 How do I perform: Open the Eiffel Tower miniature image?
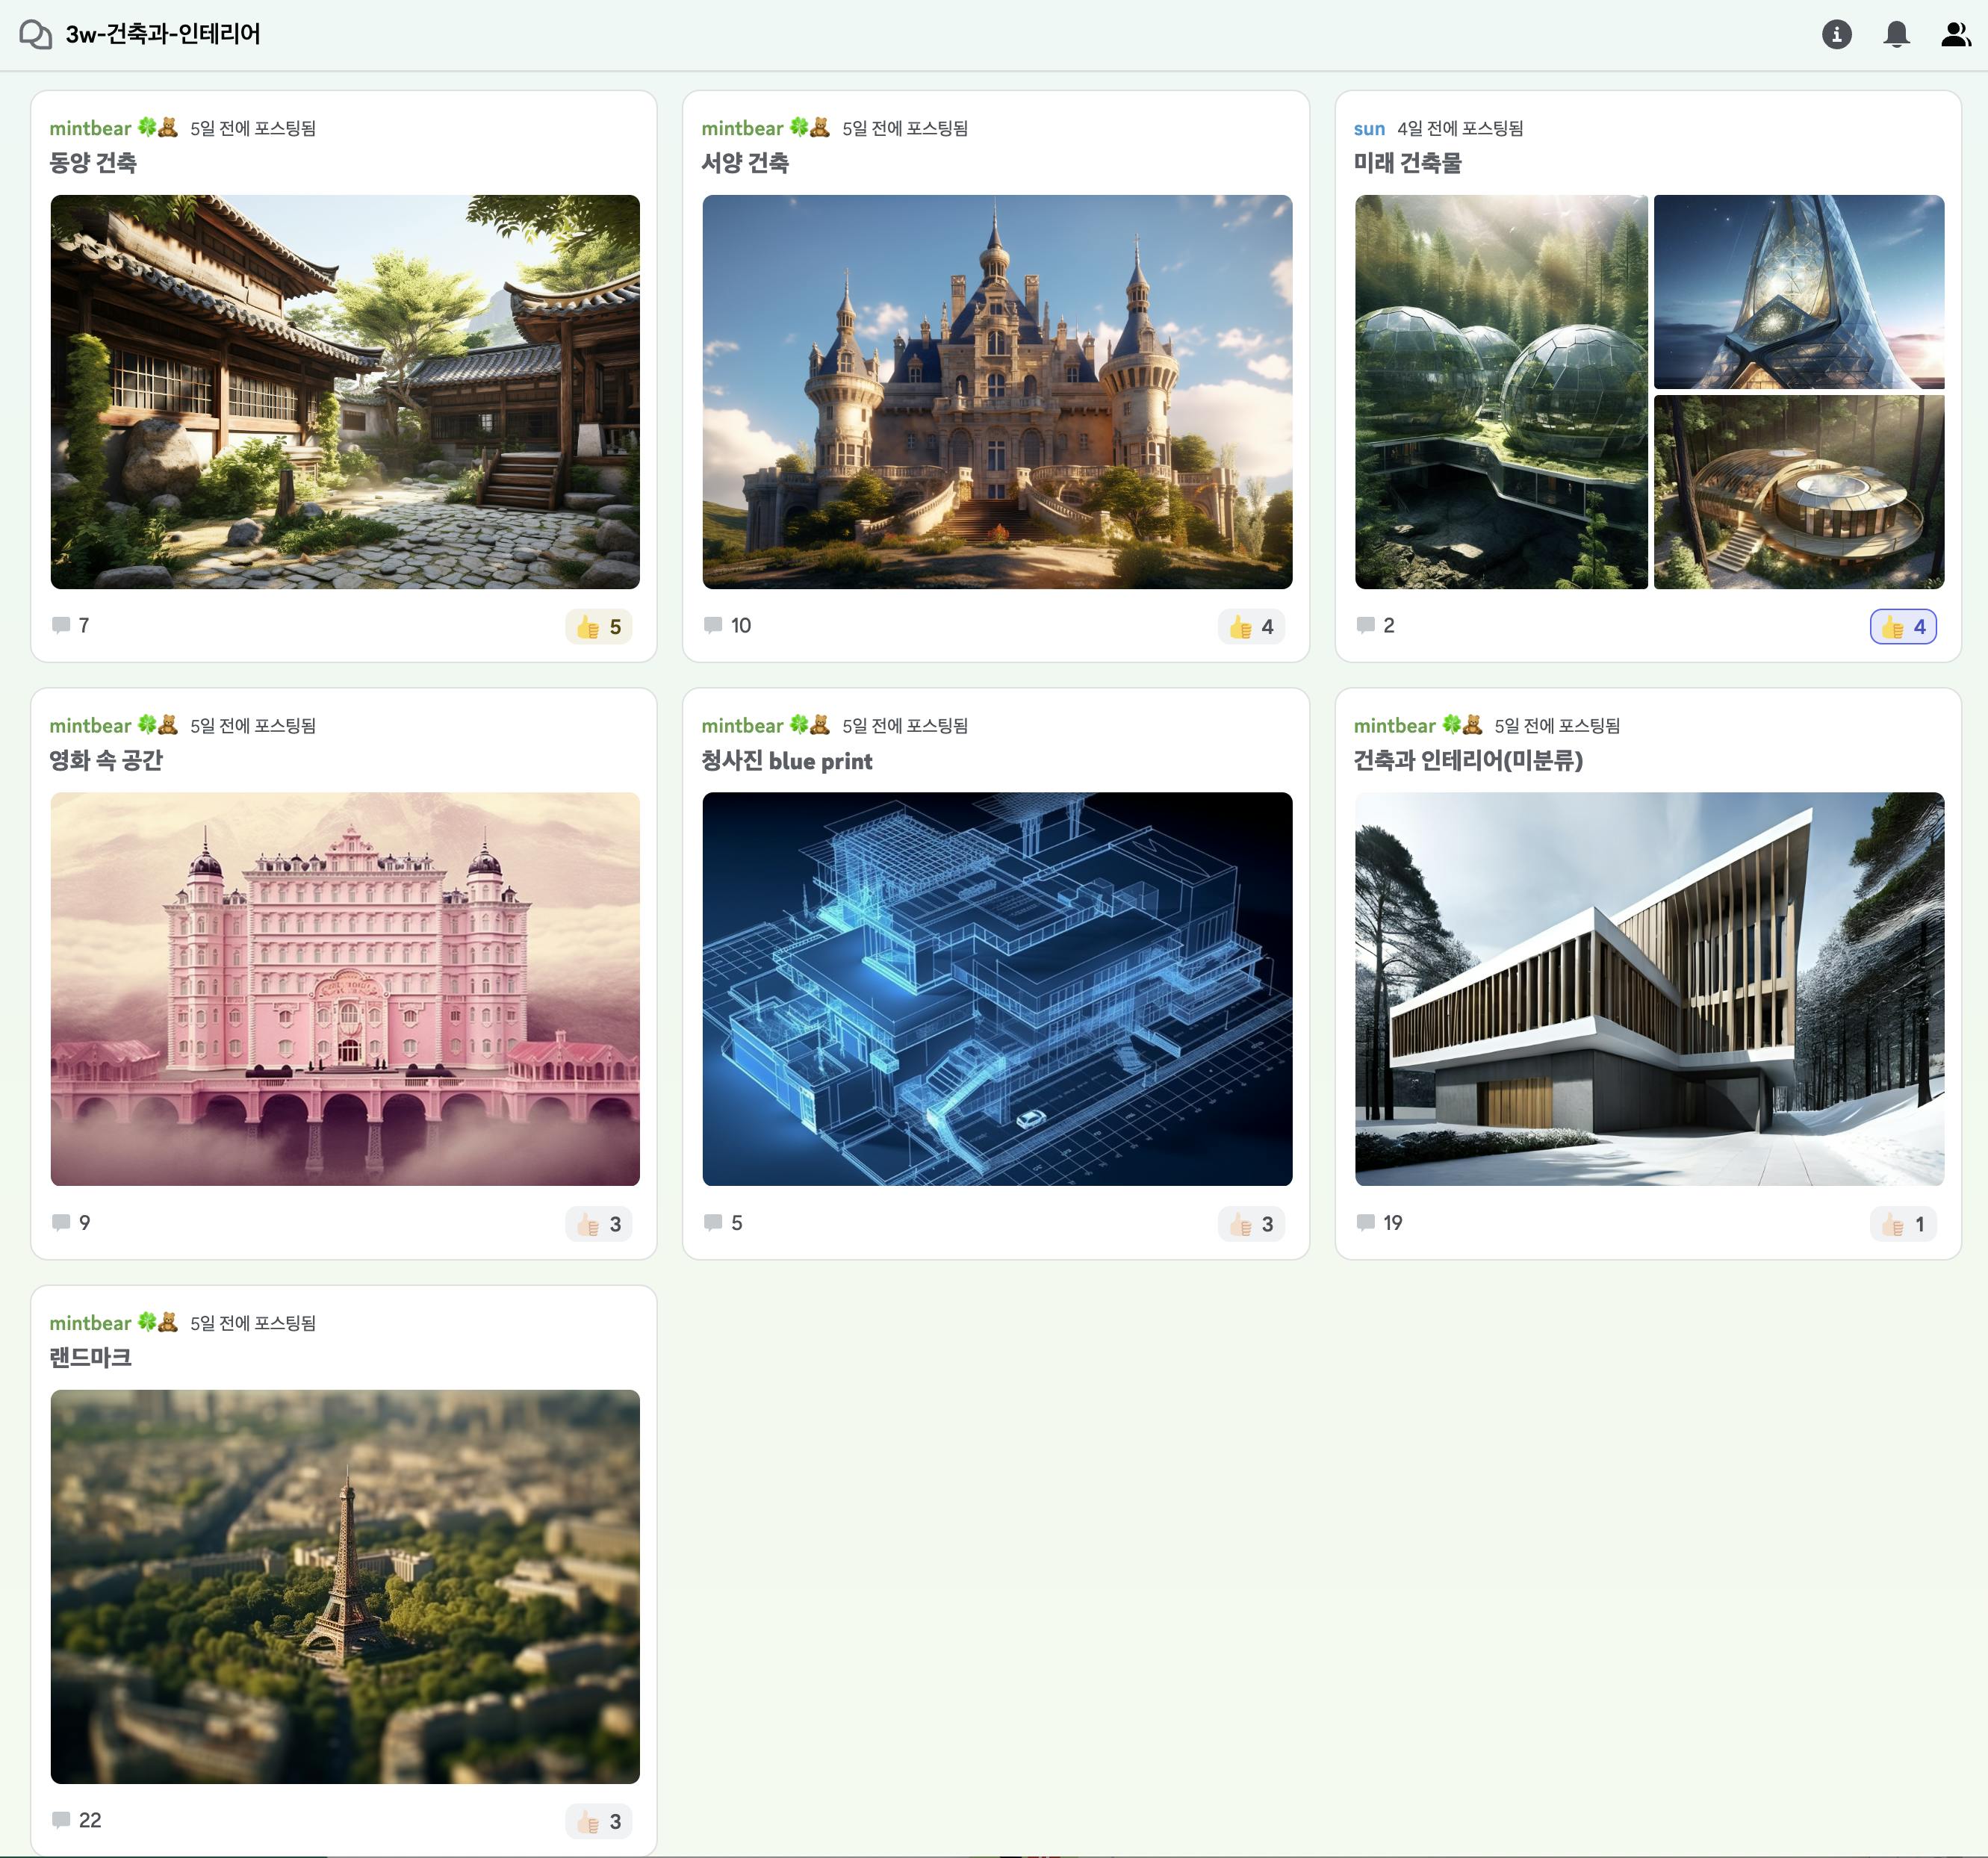pyautogui.click(x=345, y=1586)
